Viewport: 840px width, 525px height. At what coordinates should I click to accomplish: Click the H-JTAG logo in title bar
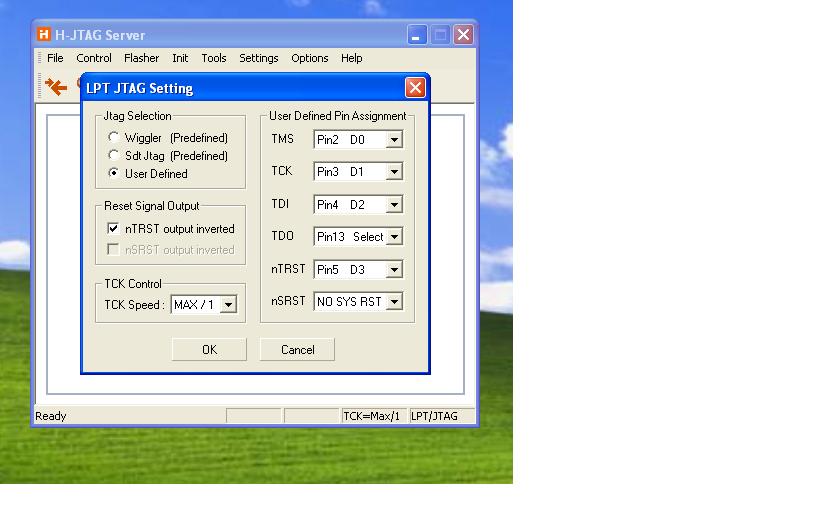(44, 34)
